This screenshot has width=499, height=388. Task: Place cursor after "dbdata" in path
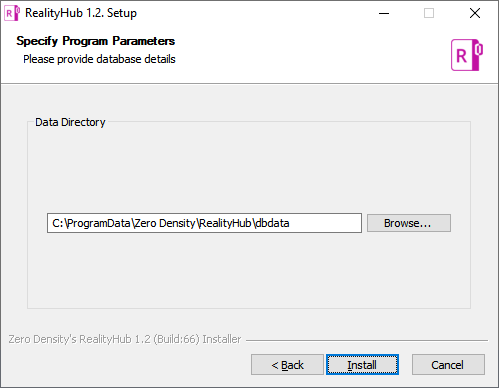290,223
